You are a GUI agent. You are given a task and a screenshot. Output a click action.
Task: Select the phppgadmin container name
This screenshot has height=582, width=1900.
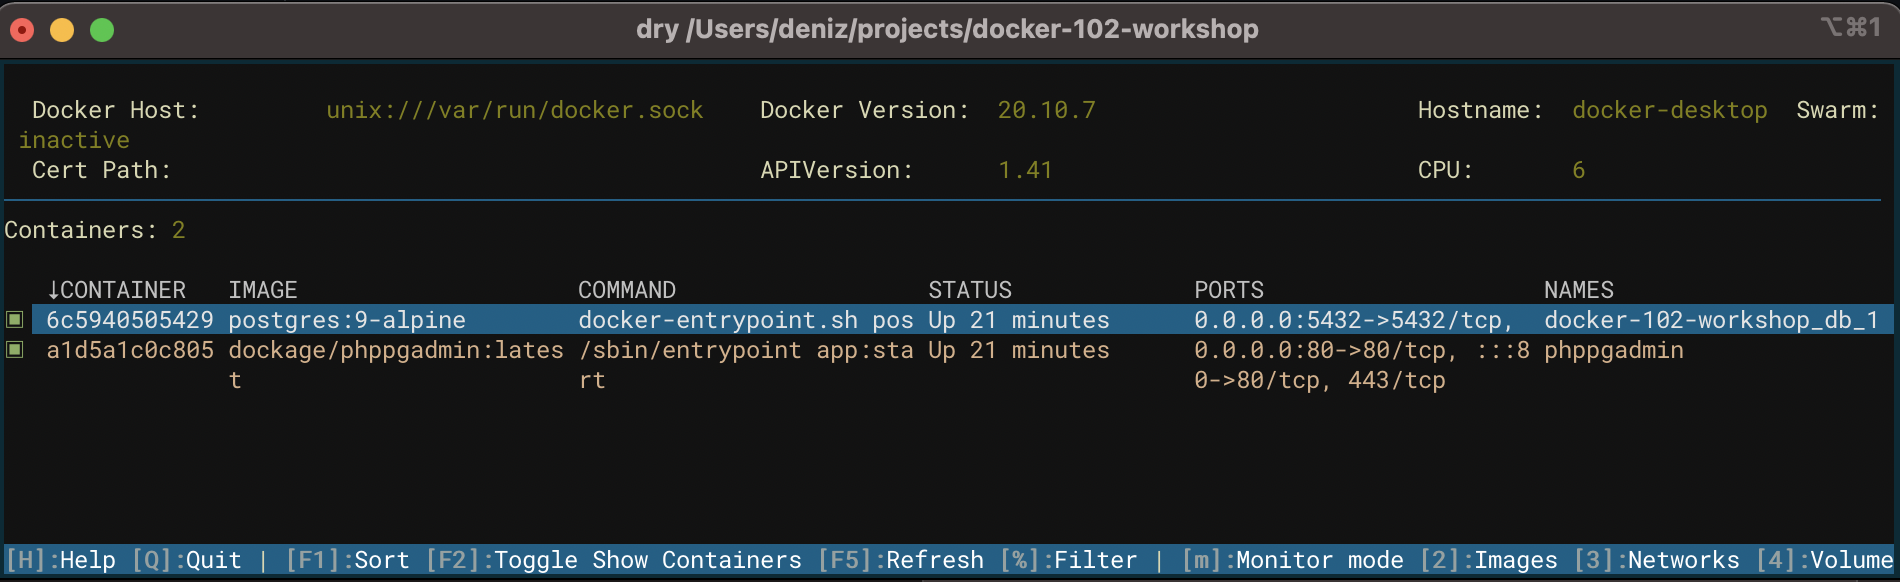click(1613, 350)
